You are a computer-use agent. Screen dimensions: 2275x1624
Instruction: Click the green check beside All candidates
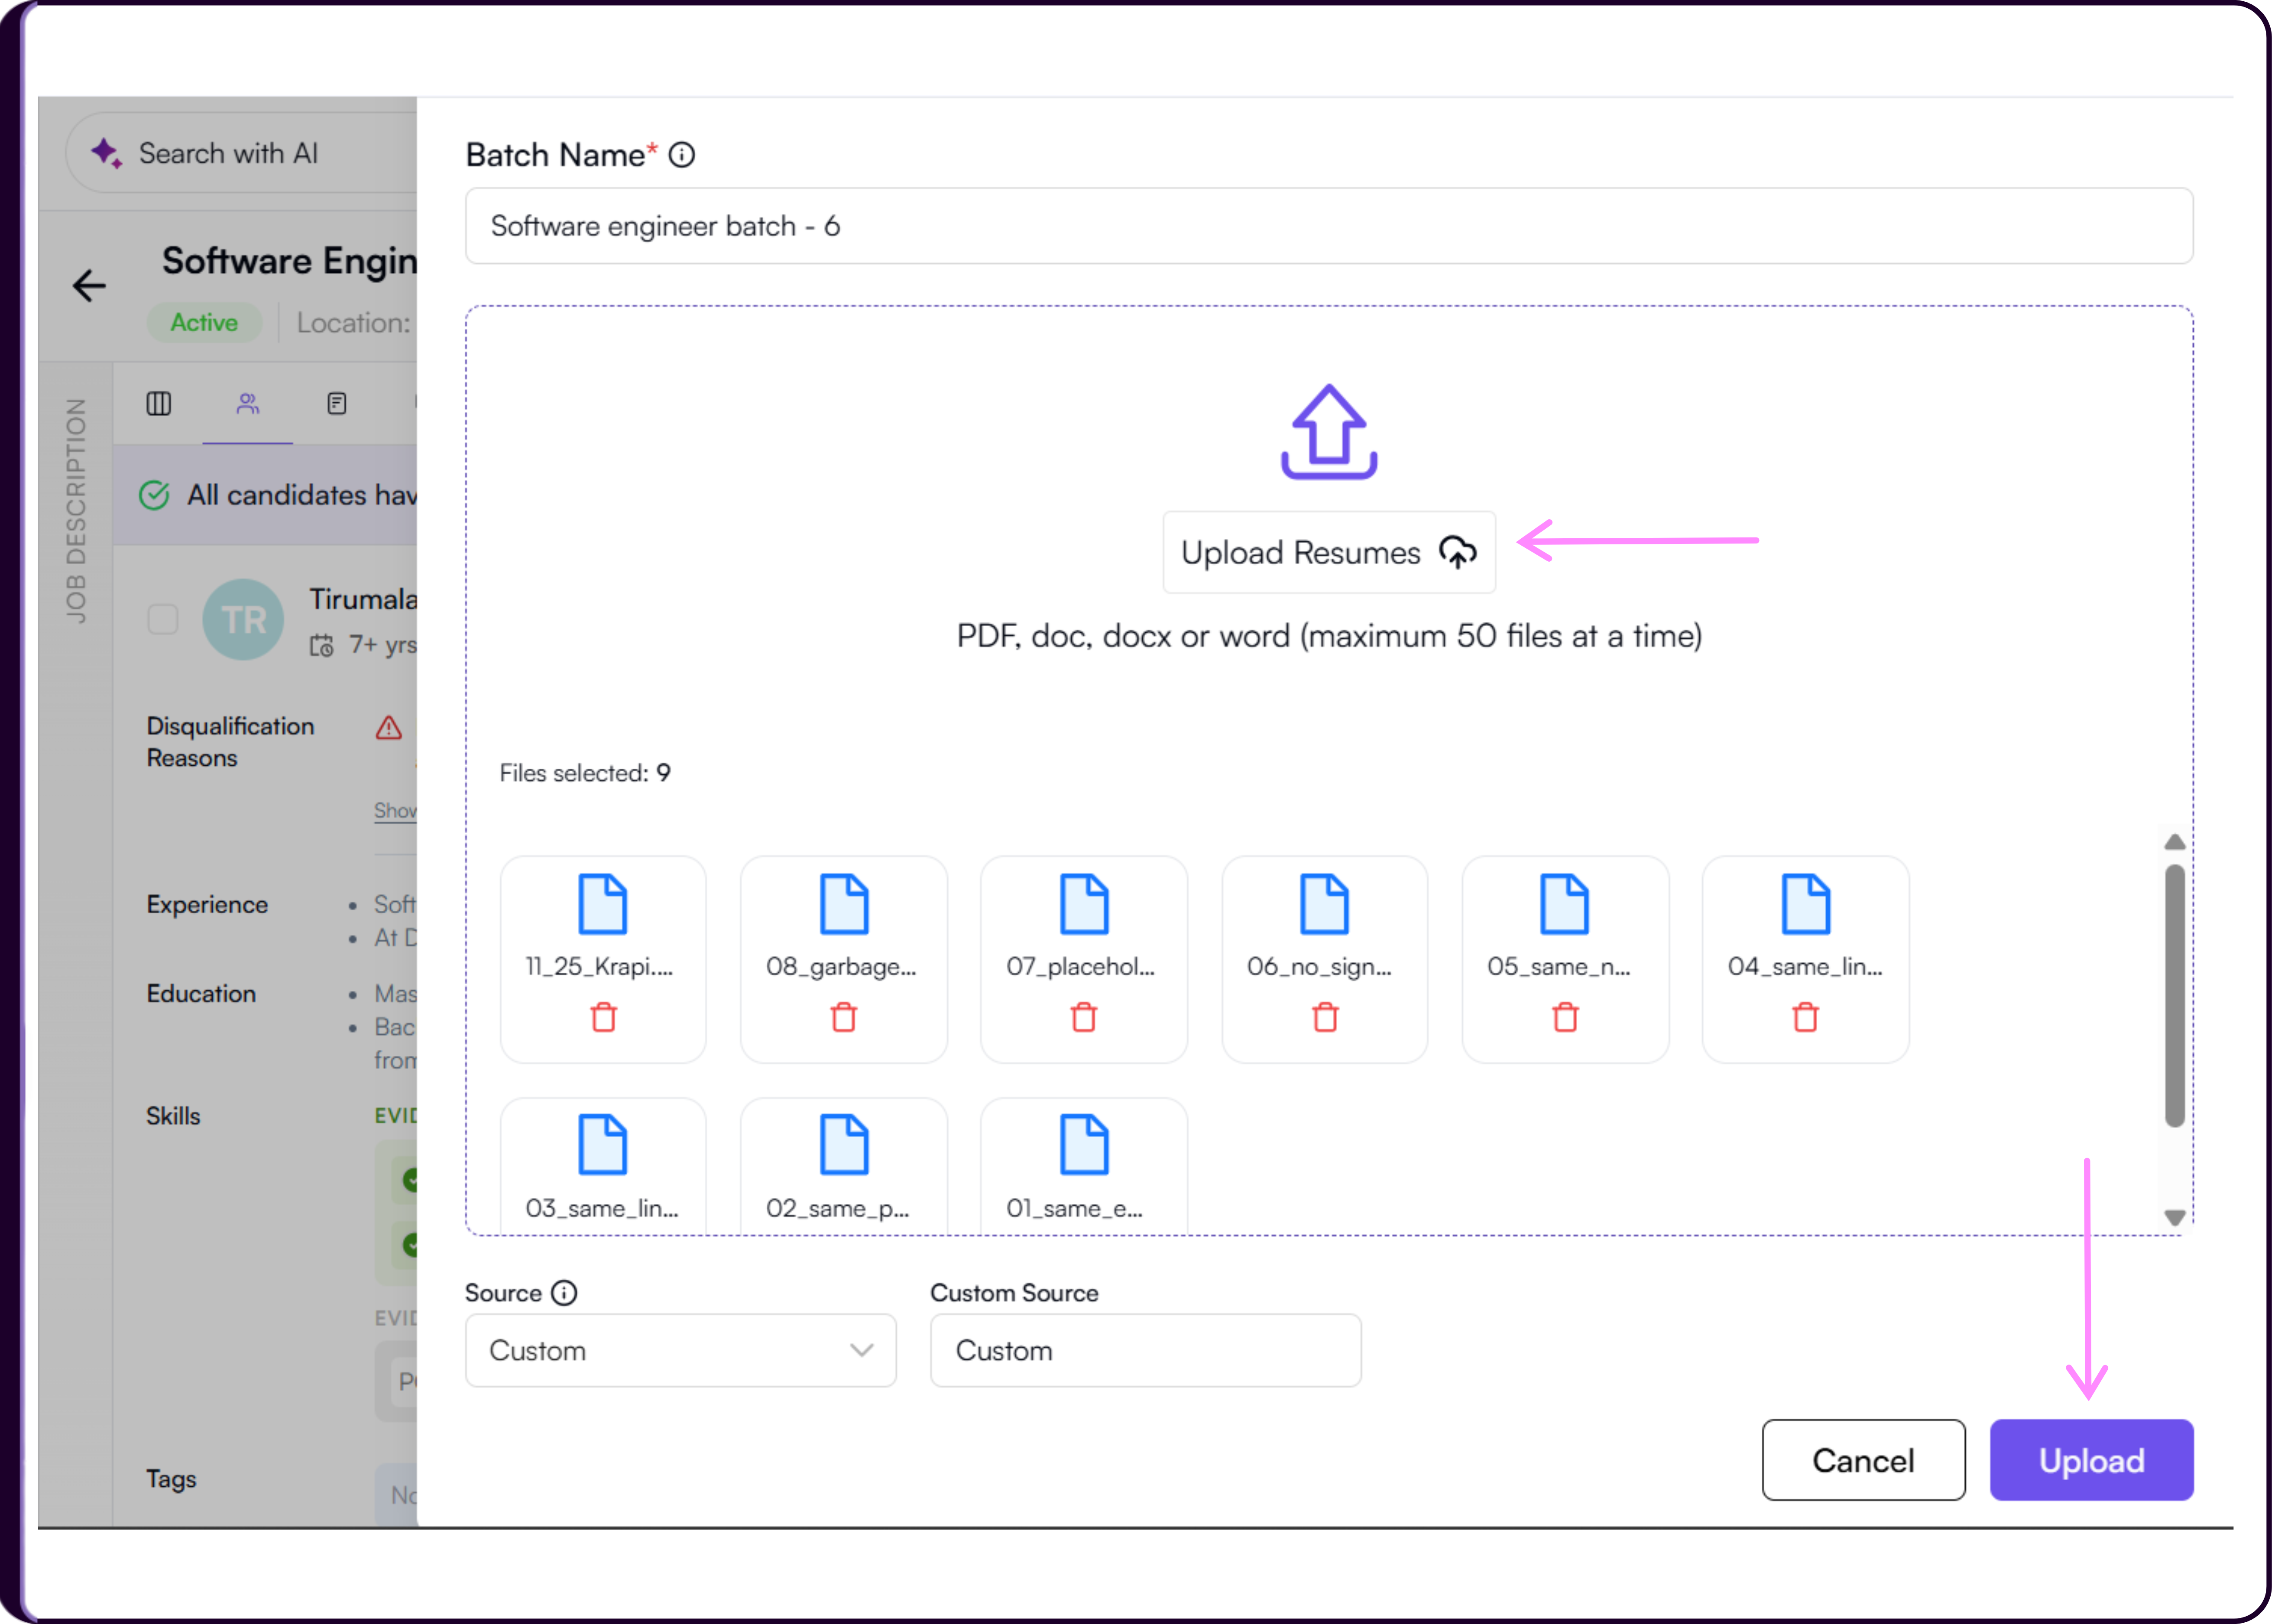tap(154, 495)
